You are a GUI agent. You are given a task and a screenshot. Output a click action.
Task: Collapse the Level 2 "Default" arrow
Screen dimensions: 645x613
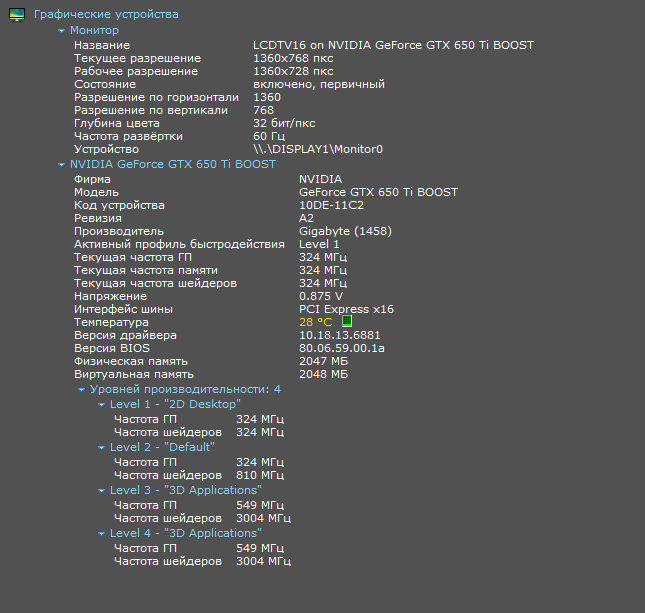point(101,447)
